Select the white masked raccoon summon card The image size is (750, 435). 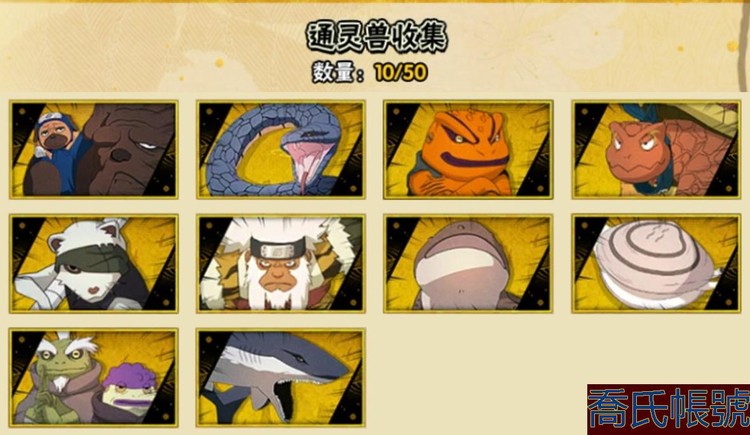[94, 263]
